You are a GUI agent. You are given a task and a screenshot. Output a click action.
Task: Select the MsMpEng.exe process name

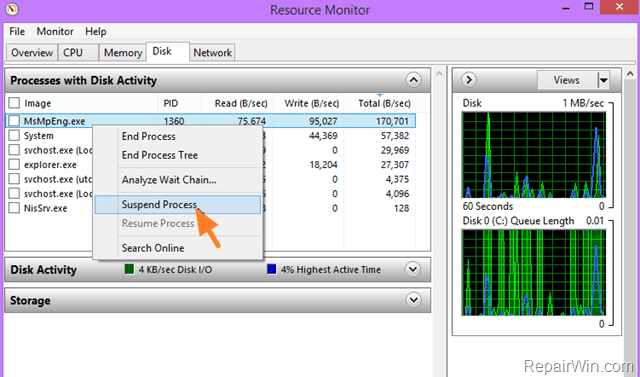(54, 121)
